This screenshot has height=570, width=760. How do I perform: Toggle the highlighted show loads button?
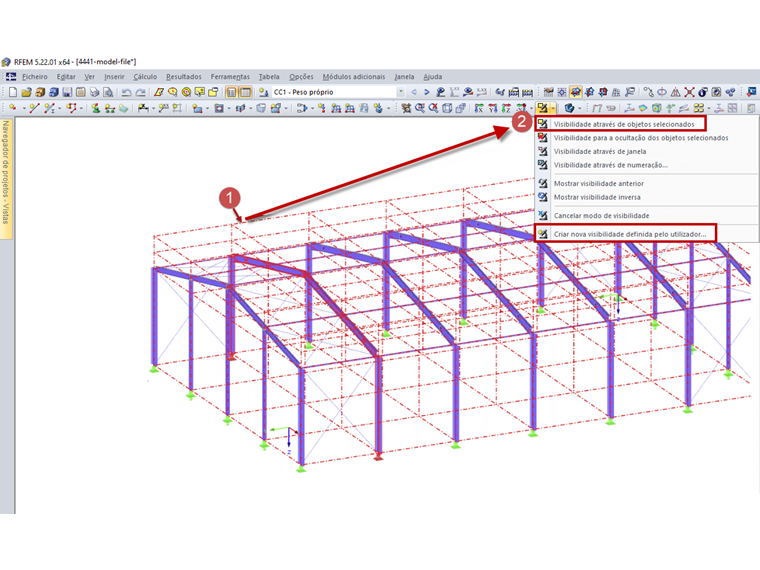[575, 92]
